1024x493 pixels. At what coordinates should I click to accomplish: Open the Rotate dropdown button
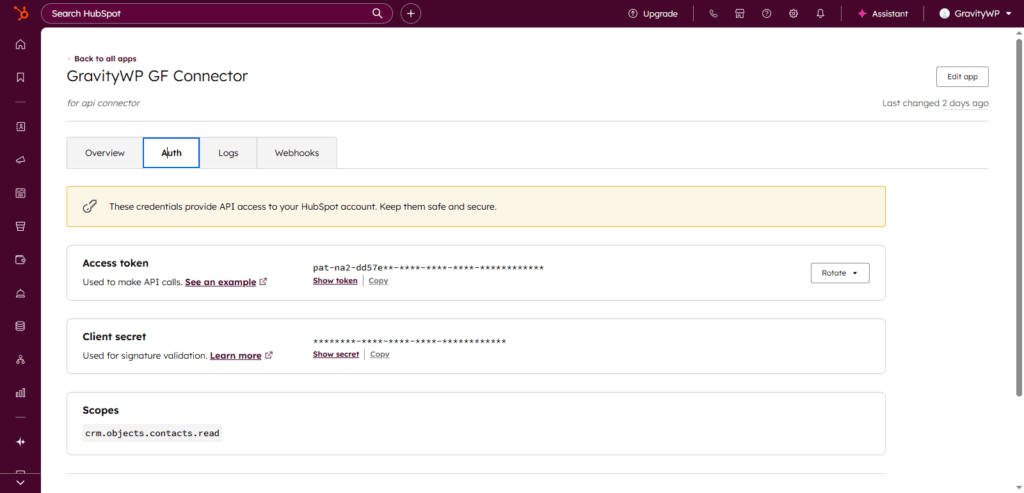[x=840, y=273]
